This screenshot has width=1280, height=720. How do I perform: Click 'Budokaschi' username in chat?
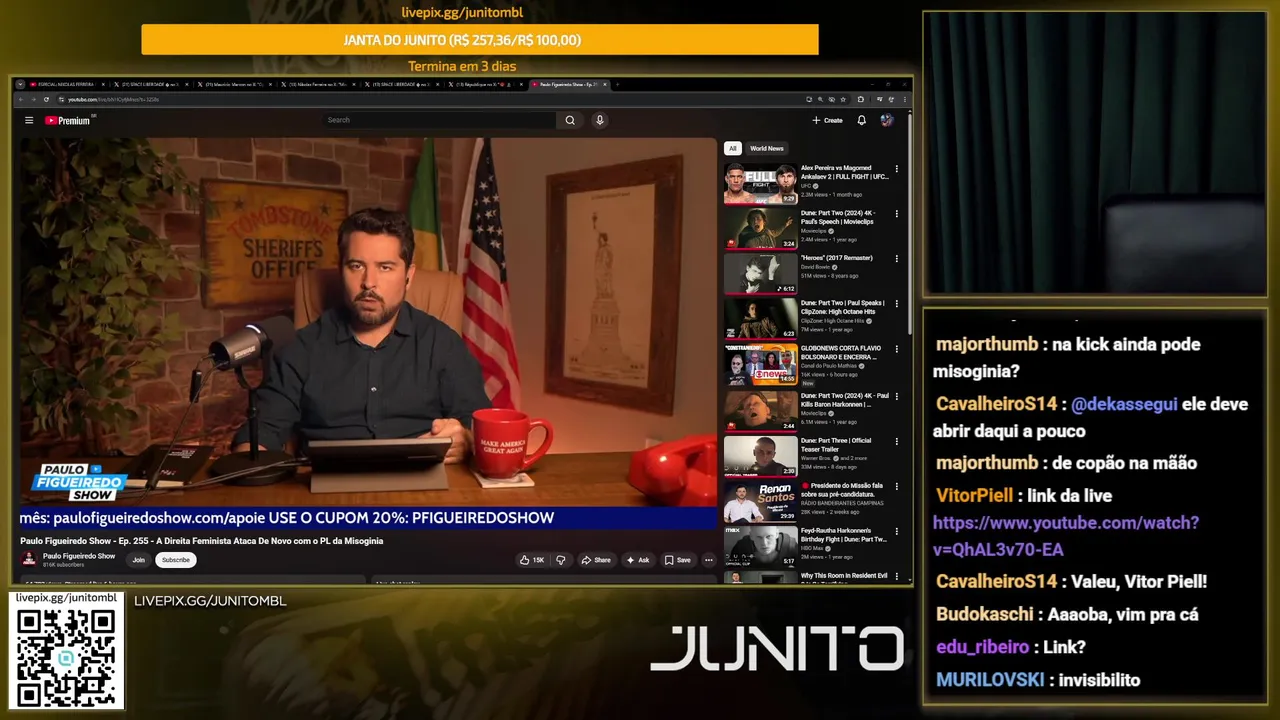(x=985, y=615)
